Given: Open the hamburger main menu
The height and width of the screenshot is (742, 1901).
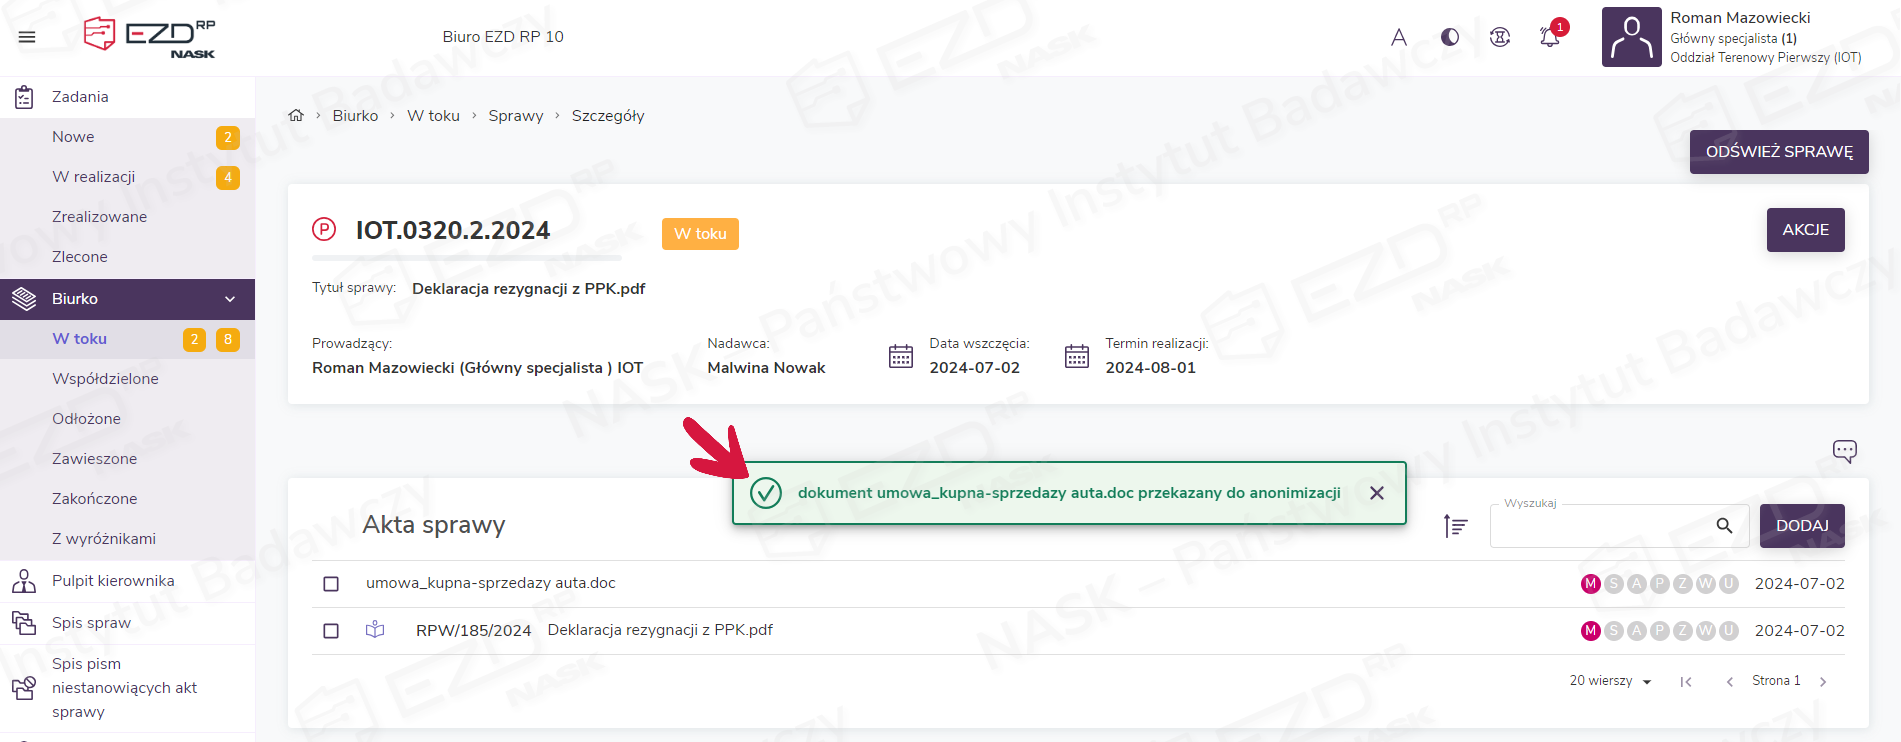Looking at the screenshot, I should point(27,37).
